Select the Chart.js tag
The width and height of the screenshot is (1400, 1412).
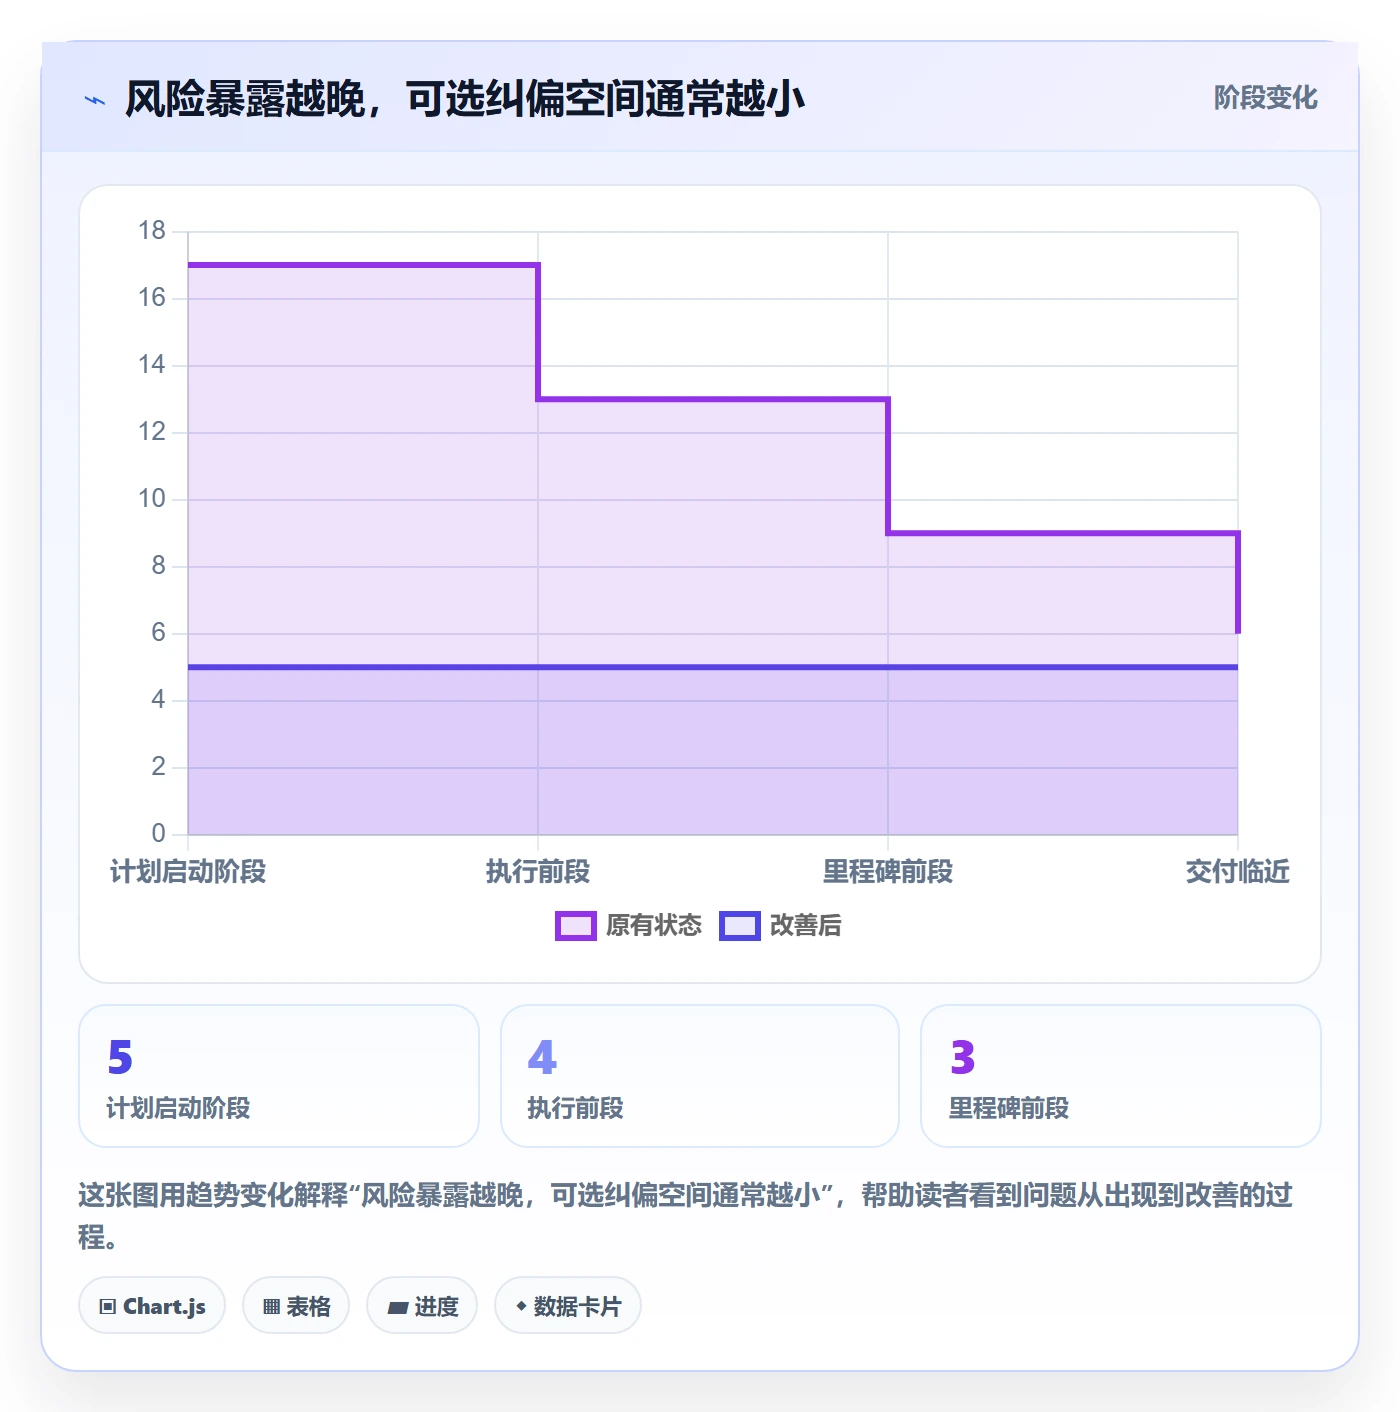pos(152,1305)
